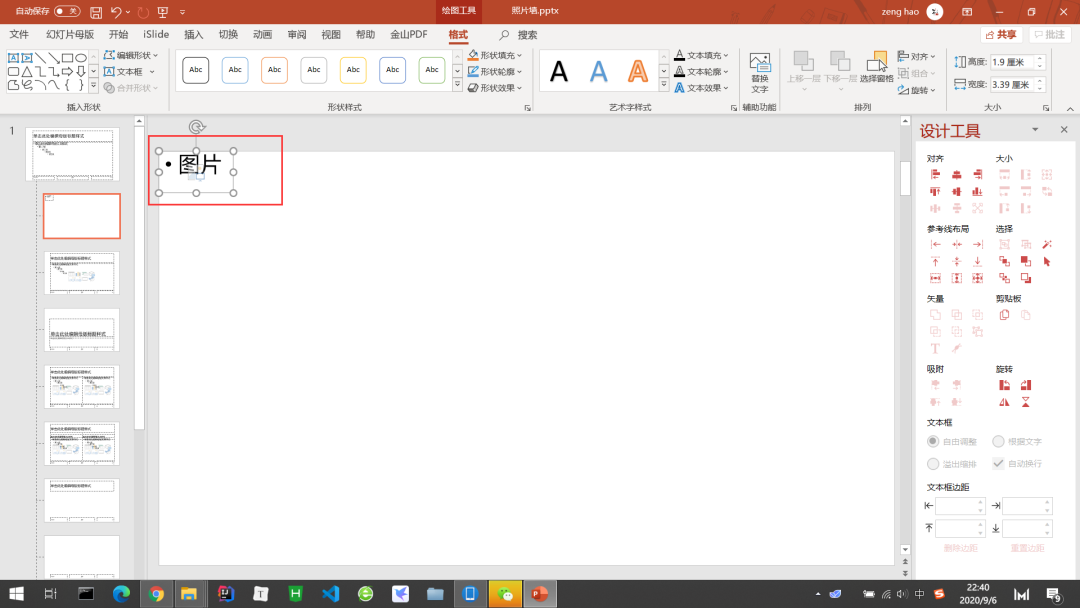Click align top icon in 对齐 section

(x=935, y=191)
